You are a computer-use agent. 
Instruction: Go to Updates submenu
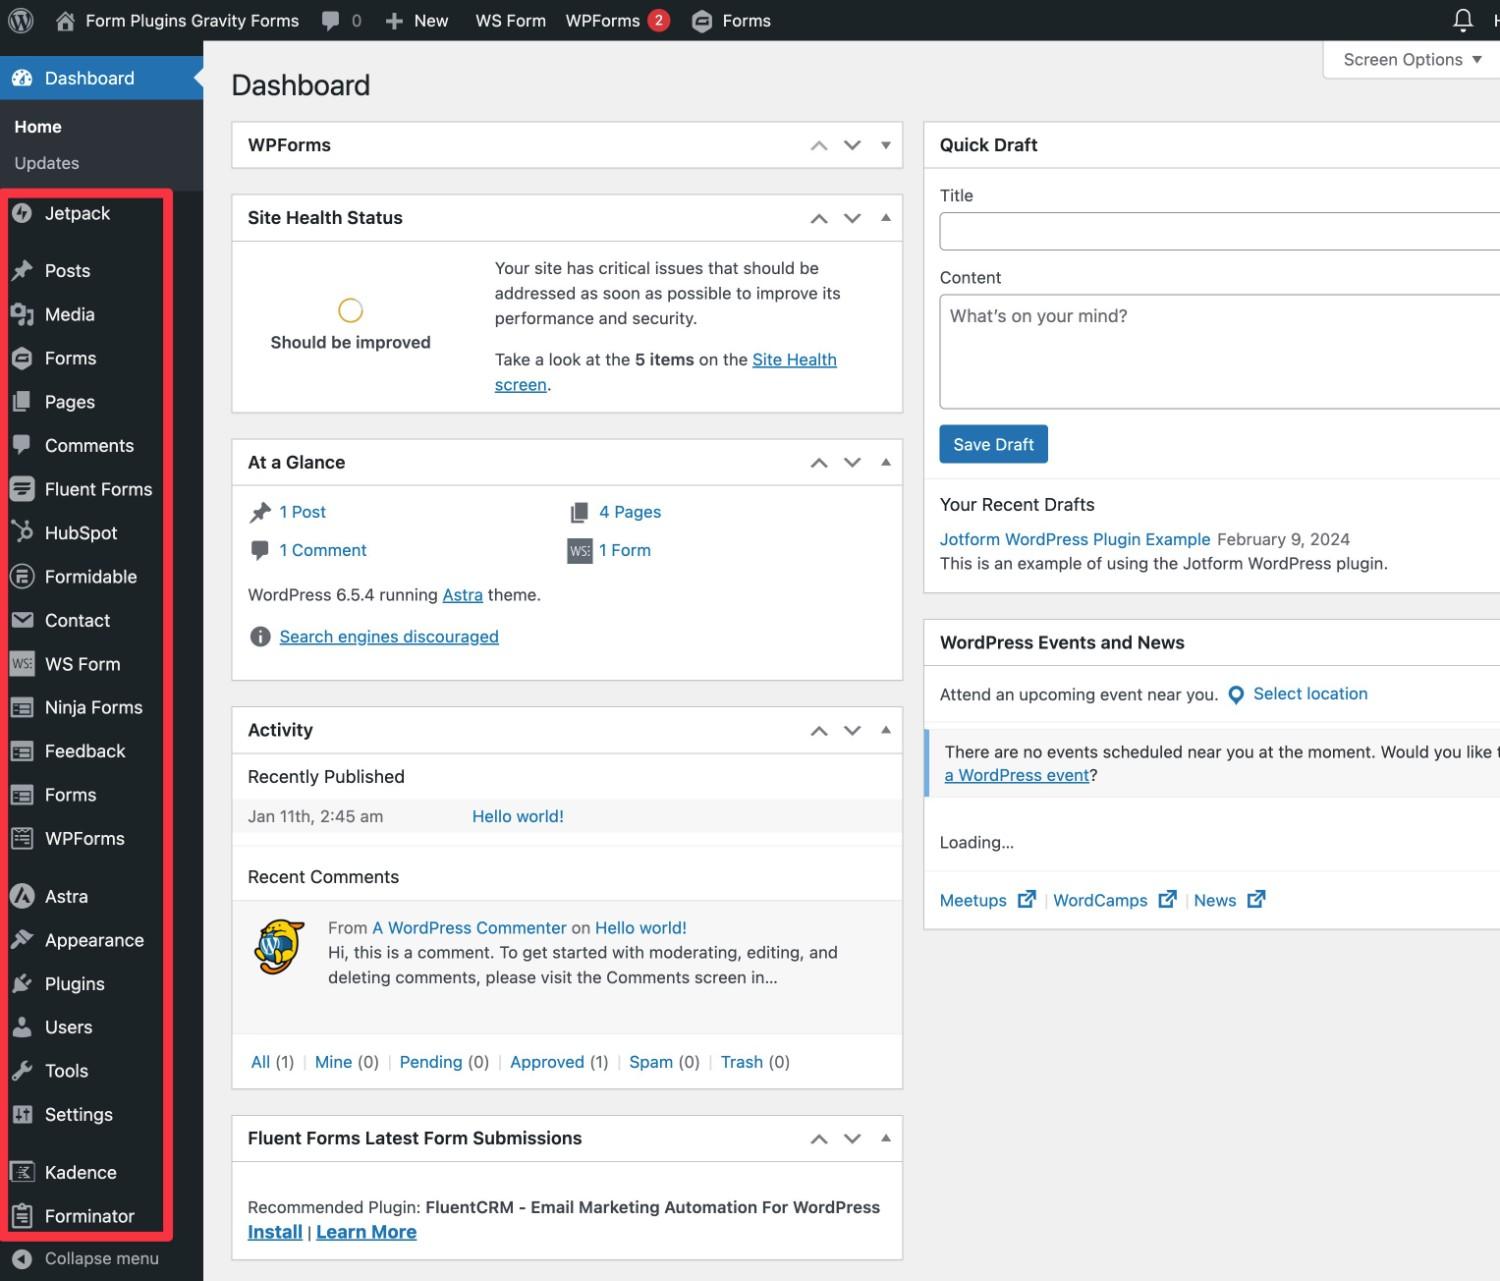46,163
